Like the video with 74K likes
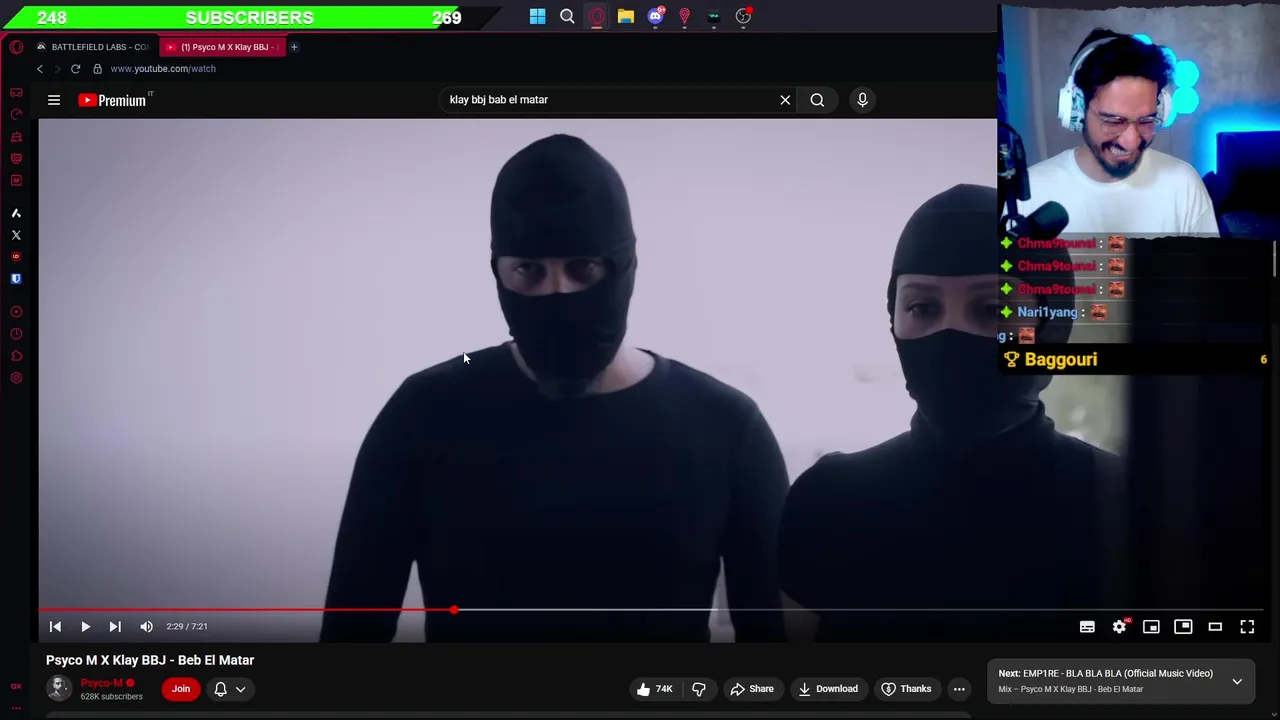Image resolution: width=1280 pixels, height=720 pixels. pyautogui.click(x=655, y=689)
